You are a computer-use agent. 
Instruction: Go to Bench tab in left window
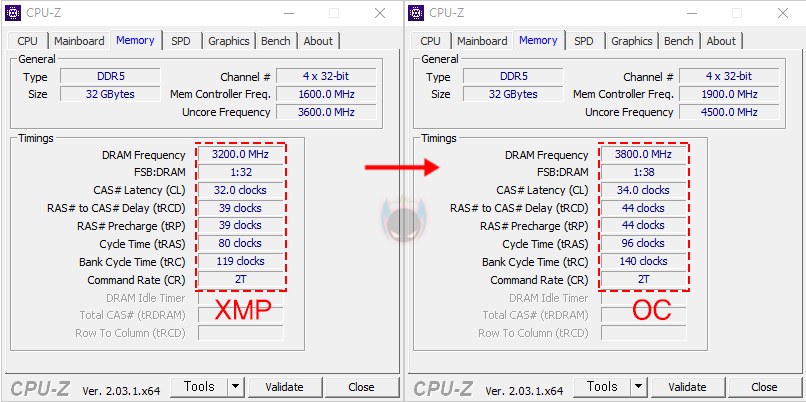point(276,41)
